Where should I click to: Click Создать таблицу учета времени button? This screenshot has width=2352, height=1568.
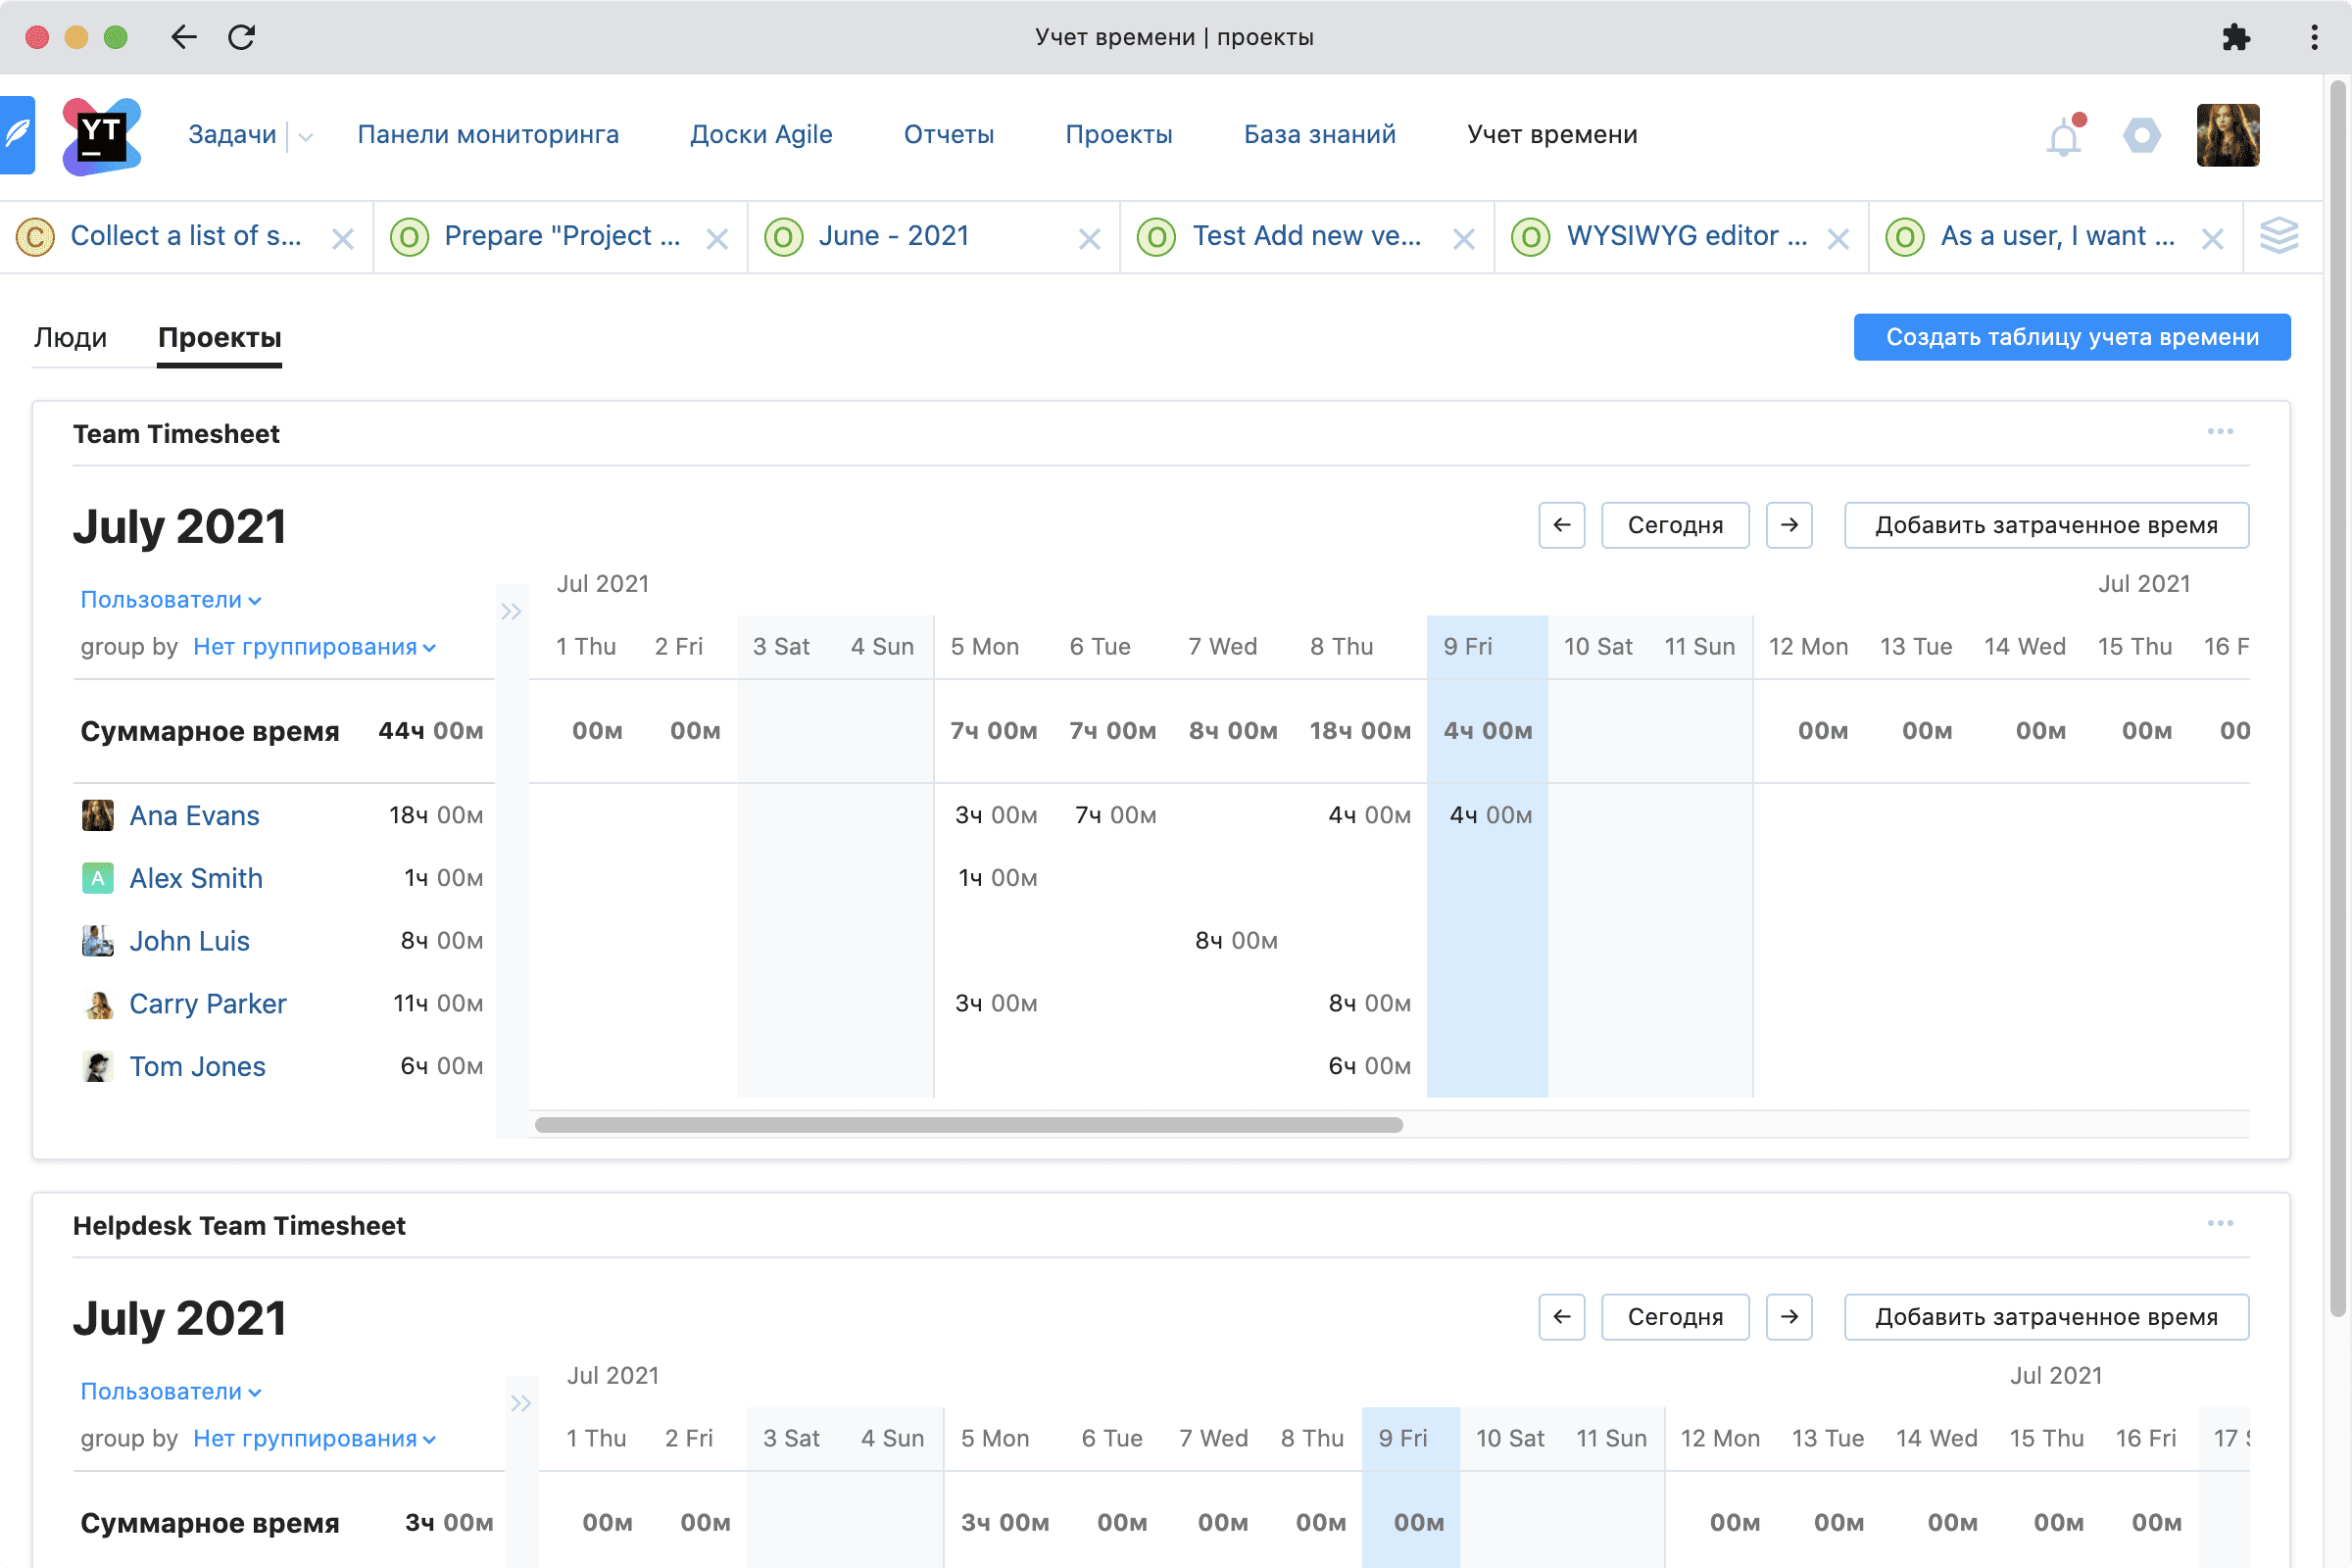coord(2072,338)
